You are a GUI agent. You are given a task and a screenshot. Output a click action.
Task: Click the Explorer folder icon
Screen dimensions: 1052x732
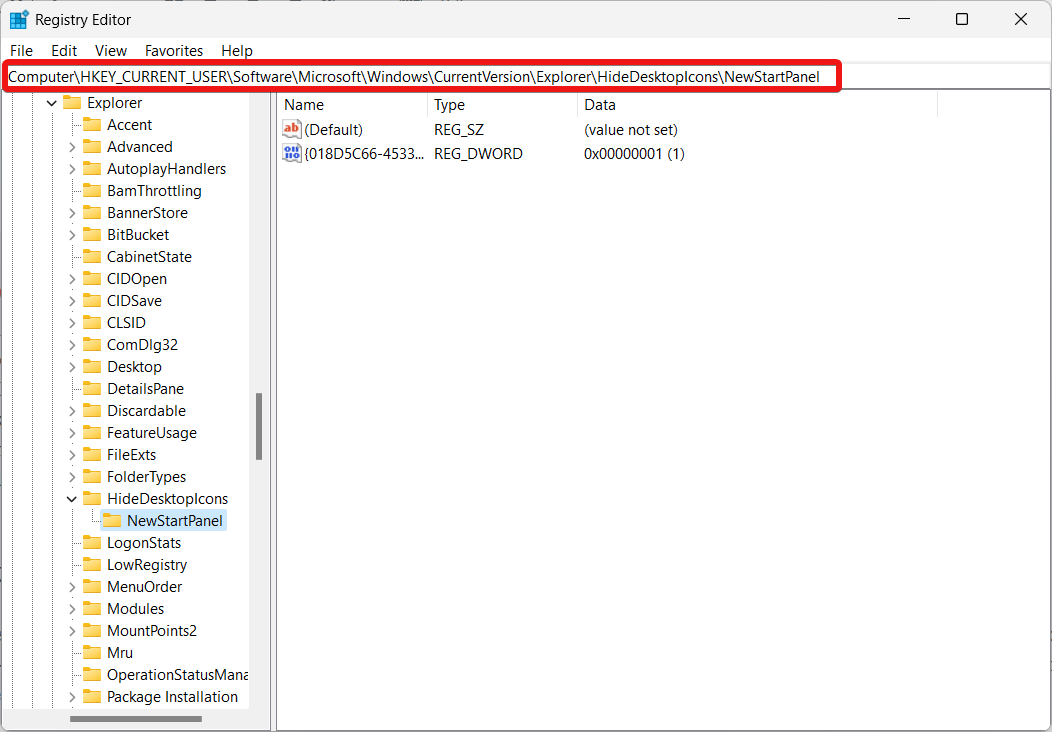(72, 103)
